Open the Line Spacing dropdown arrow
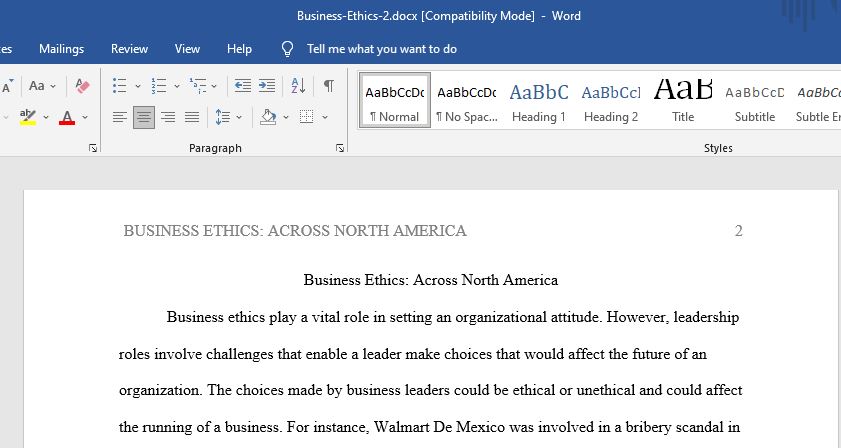The image size is (841, 448). click(239, 117)
